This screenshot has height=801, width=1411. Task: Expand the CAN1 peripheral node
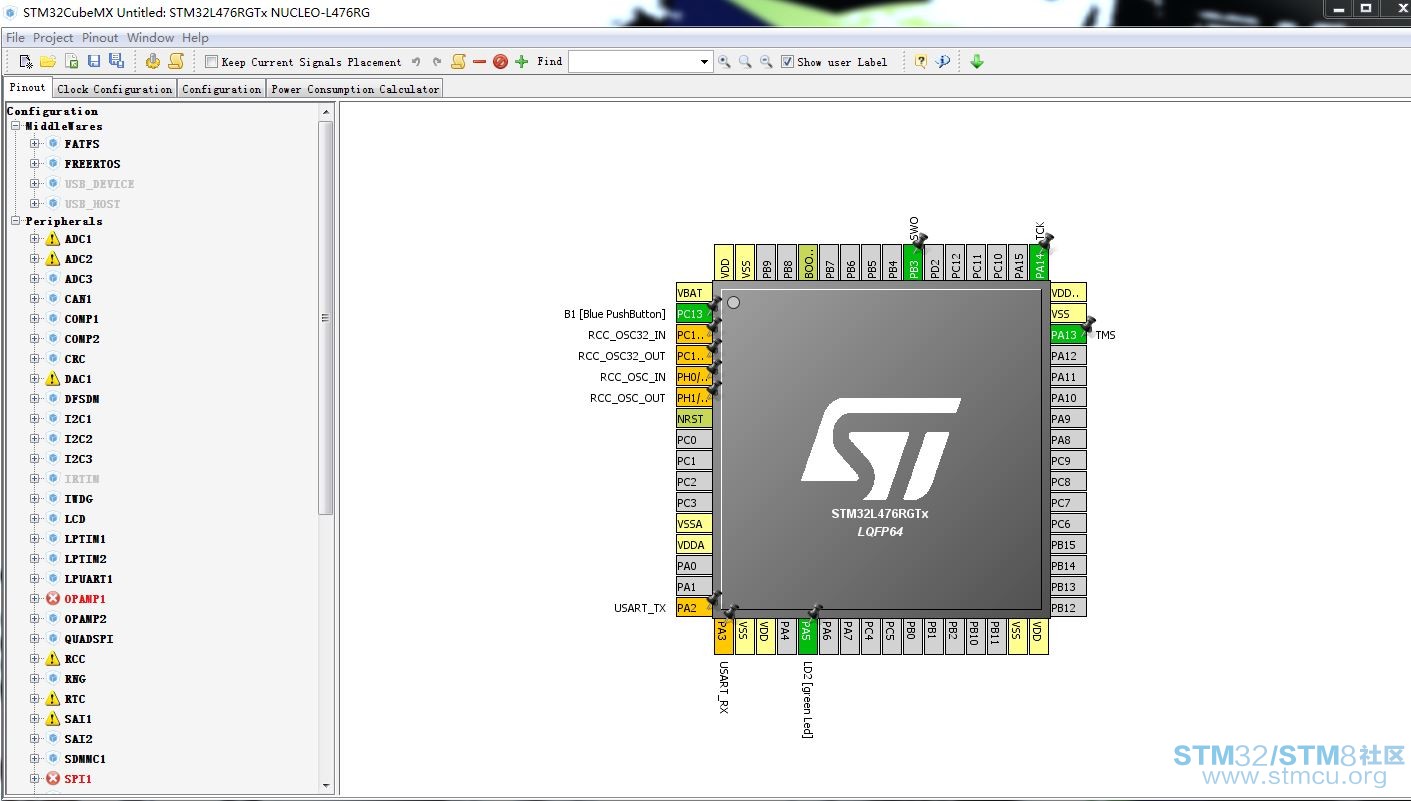[35, 299]
